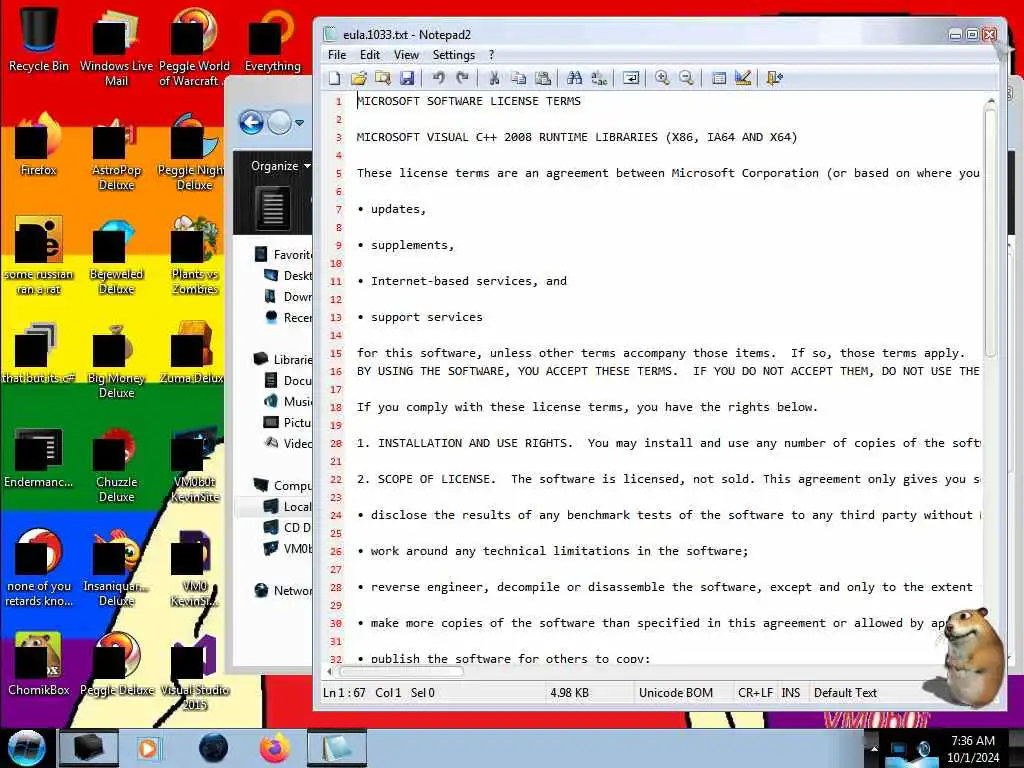This screenshot has width=1024, height=768.
Task: Click the scroll up arrow in Notepad2
Action: 990,101
